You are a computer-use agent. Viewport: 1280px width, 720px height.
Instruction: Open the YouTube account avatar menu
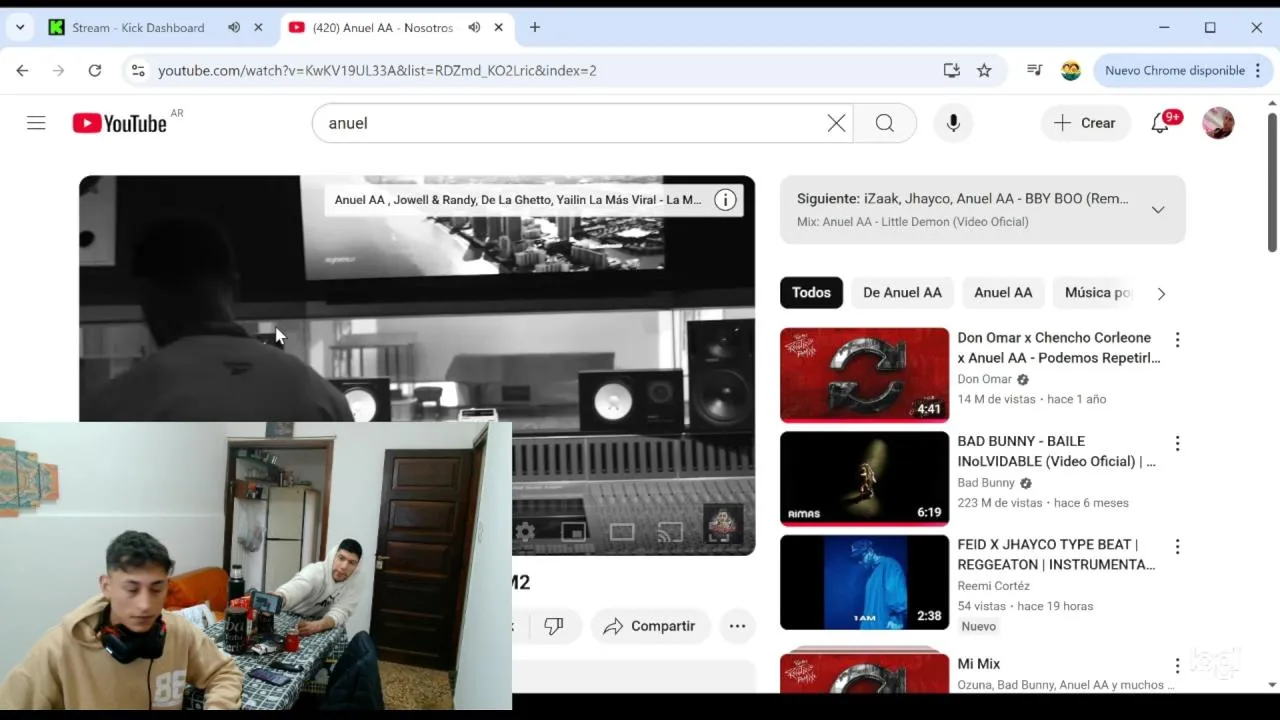[1218, 123]
